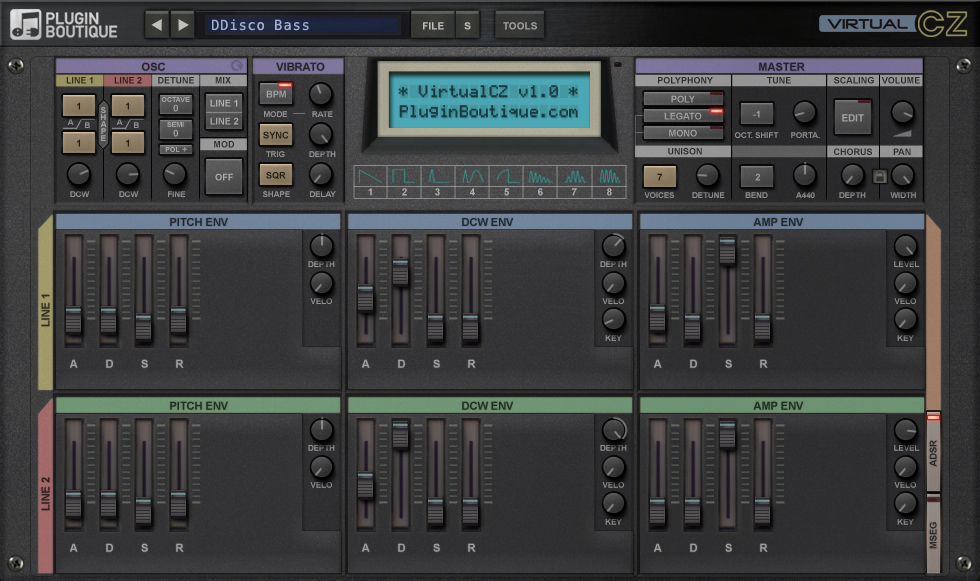Click the VirtualCZ LCD display
This screenshot has width=980, height=581.
click(488, 101)
